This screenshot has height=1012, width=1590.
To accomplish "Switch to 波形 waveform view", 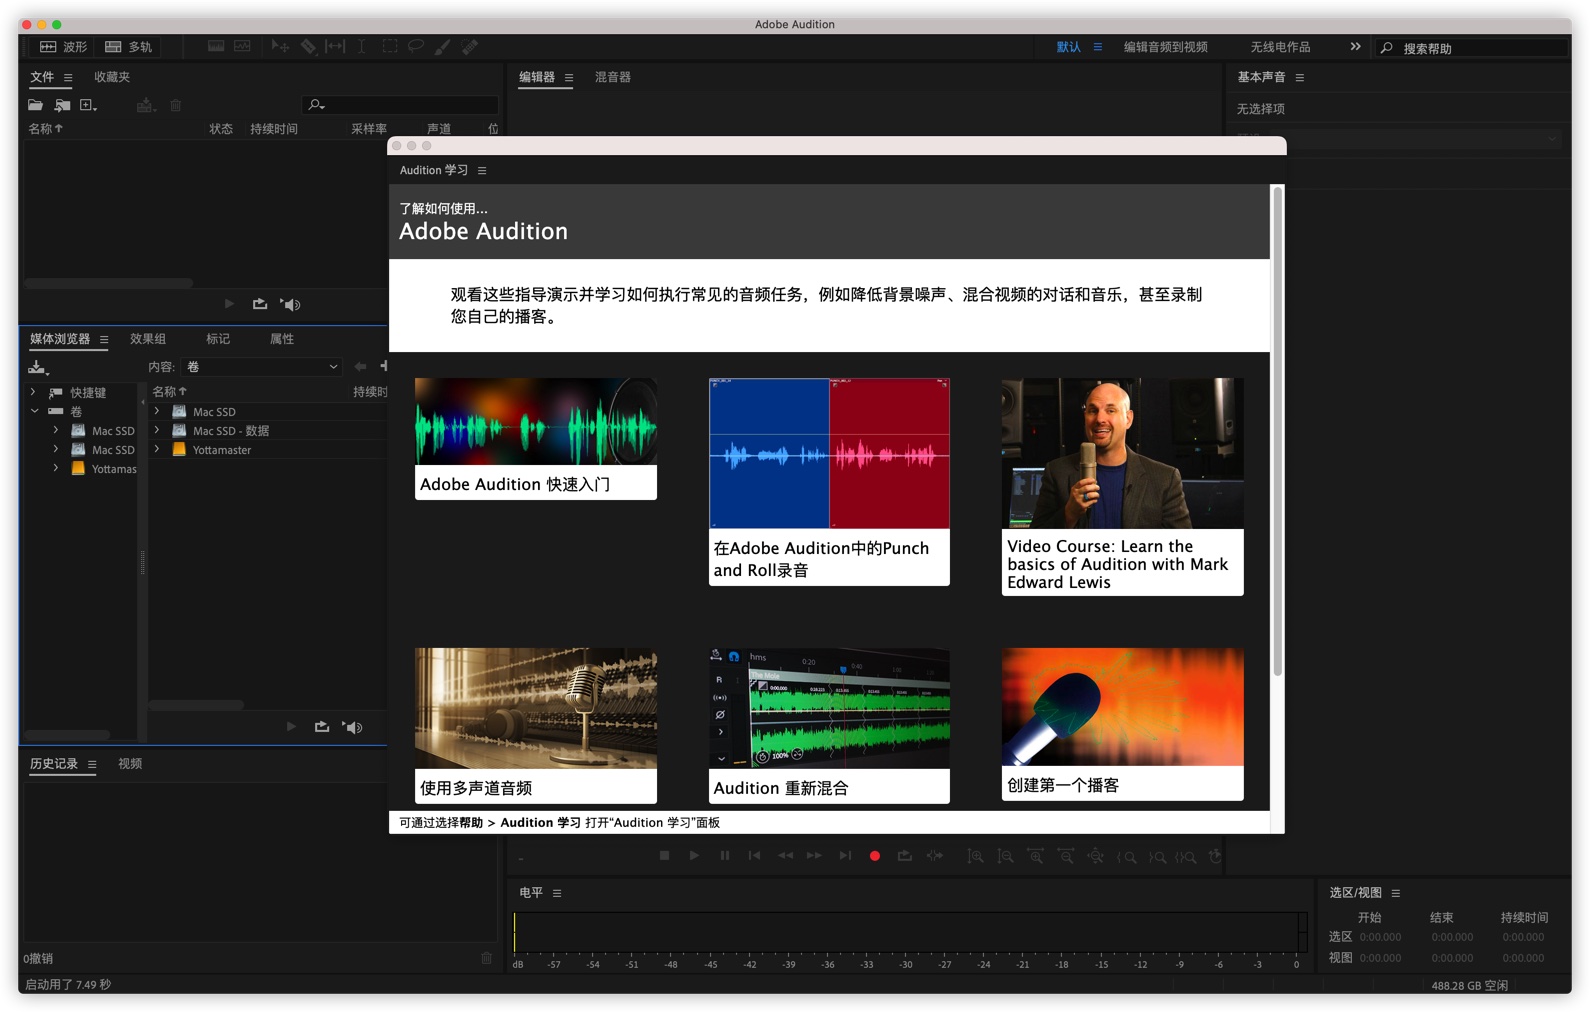I will [x=63, y=47].
